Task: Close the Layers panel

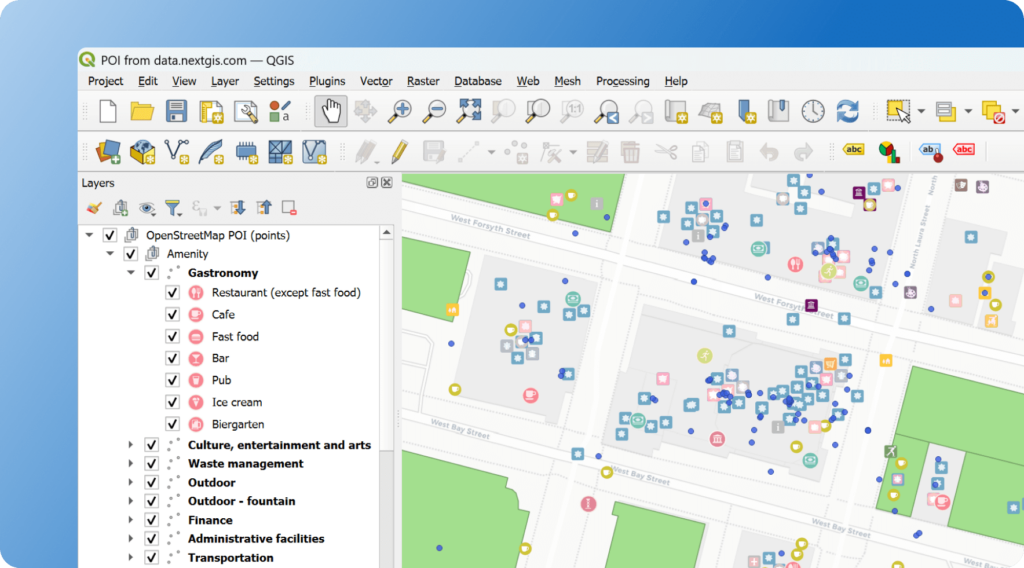Action: pyautogui.click(x=387, y=183)
